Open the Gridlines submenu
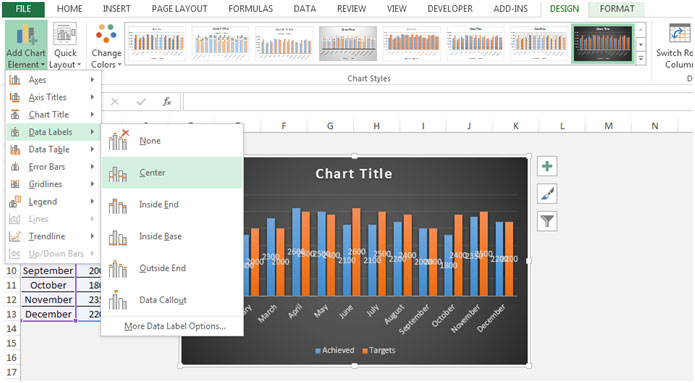 click(53, 184)
